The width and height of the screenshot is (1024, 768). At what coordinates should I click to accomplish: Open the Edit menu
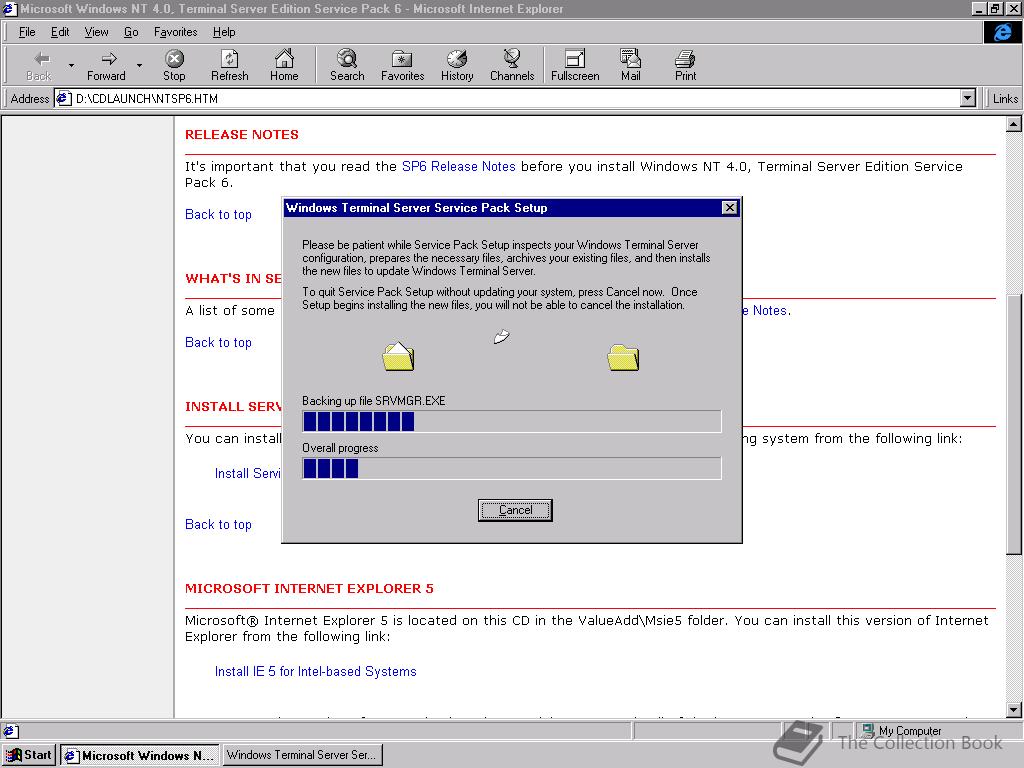coord(60,32)
